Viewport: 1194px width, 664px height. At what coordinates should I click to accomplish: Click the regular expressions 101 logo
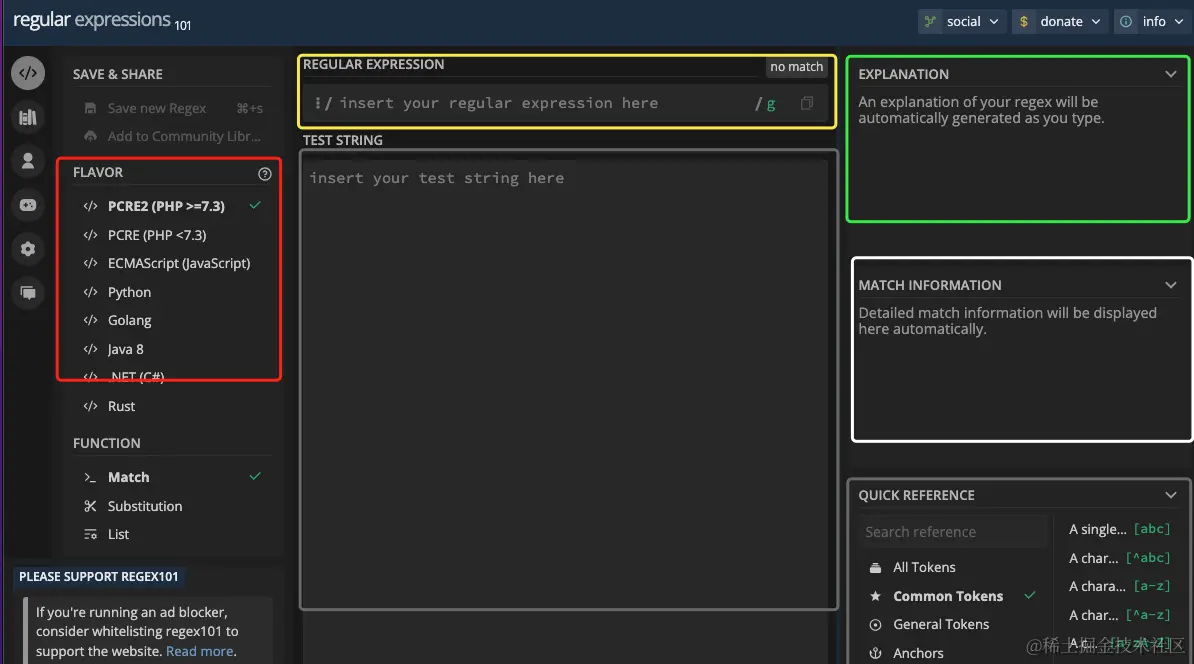[102, 21]
